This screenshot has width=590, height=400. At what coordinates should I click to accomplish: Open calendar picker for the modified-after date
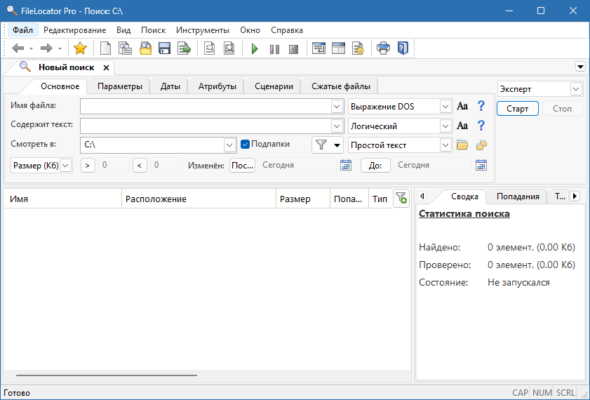346,165
